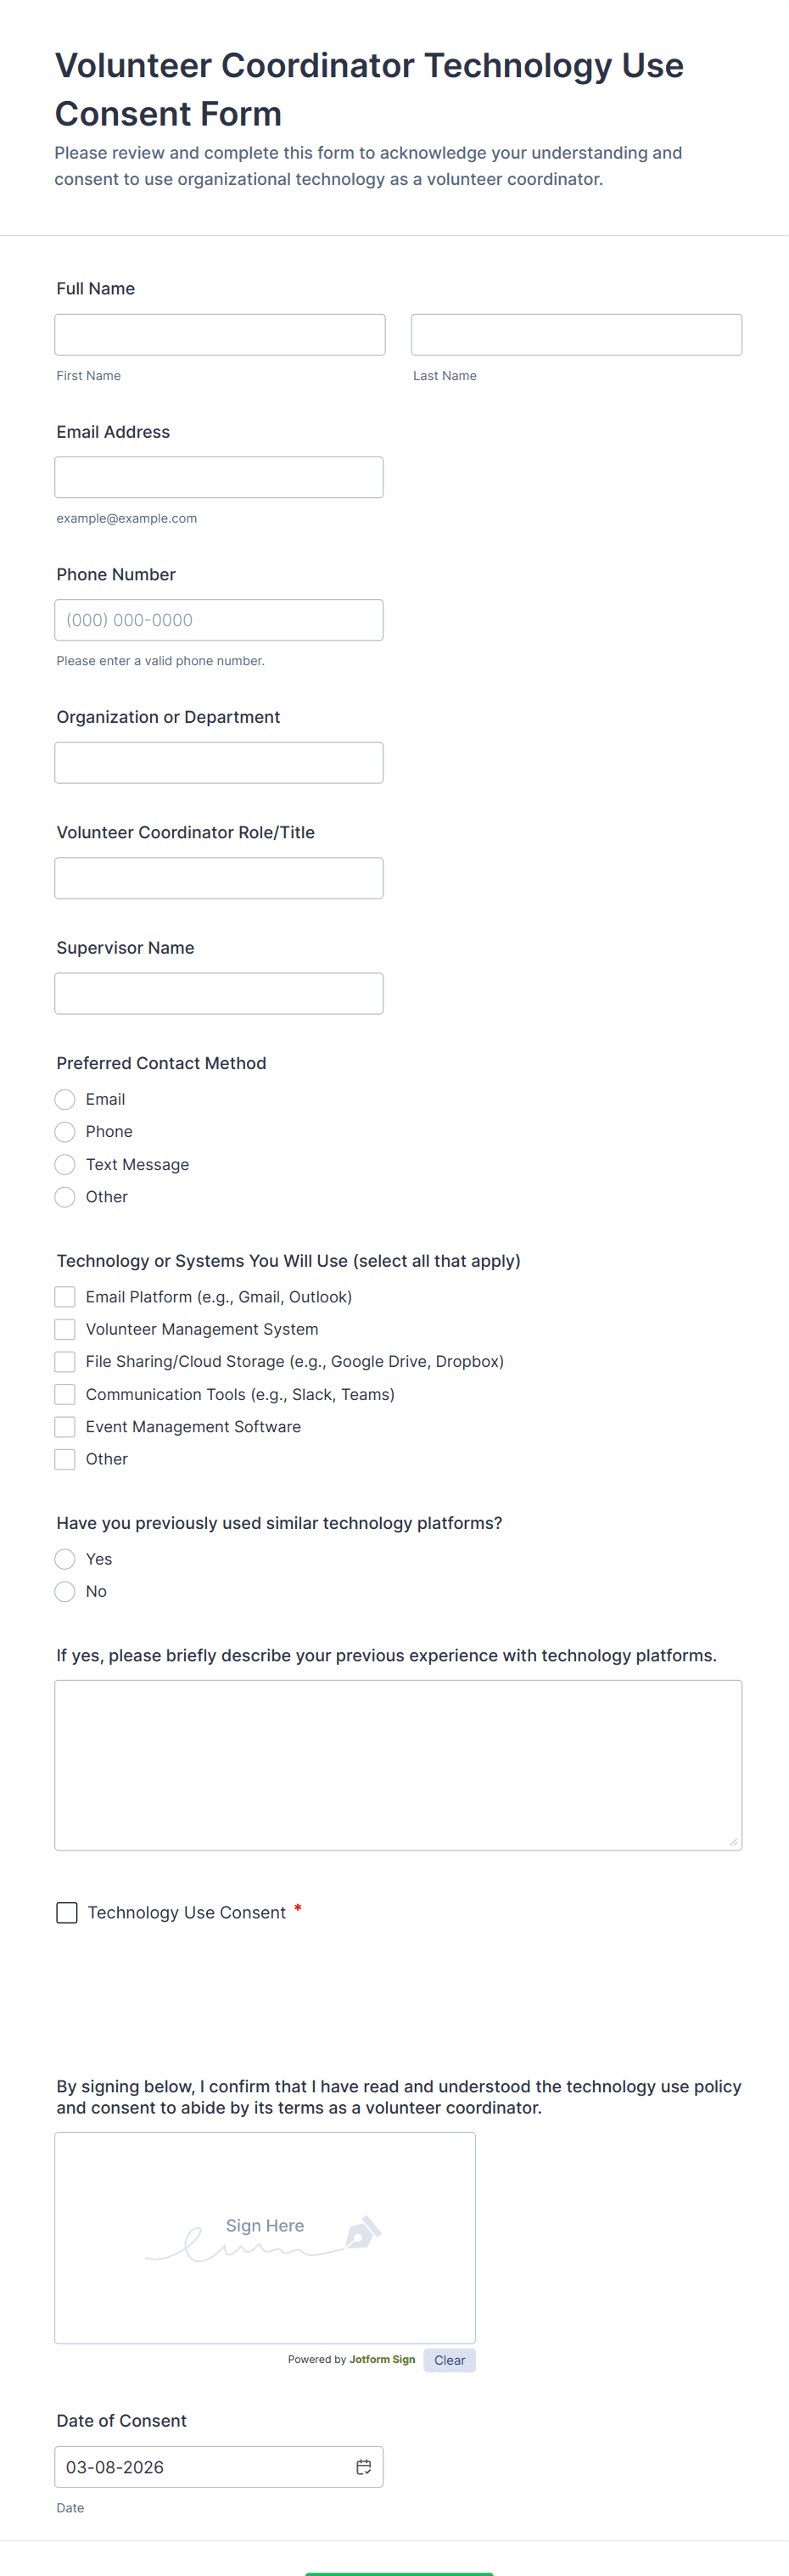Screen dimensions: 789x2576
Task: Check File Sharing/Cloud Storage option
Action: [x=65, y=1362]
